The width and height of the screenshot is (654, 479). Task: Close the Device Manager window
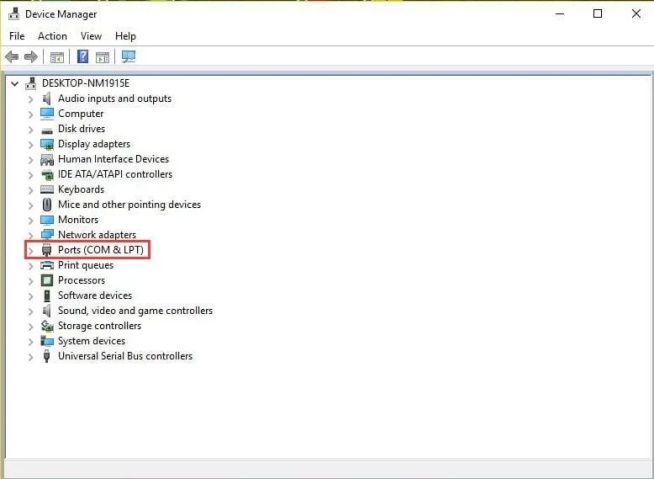coord(636,14)
